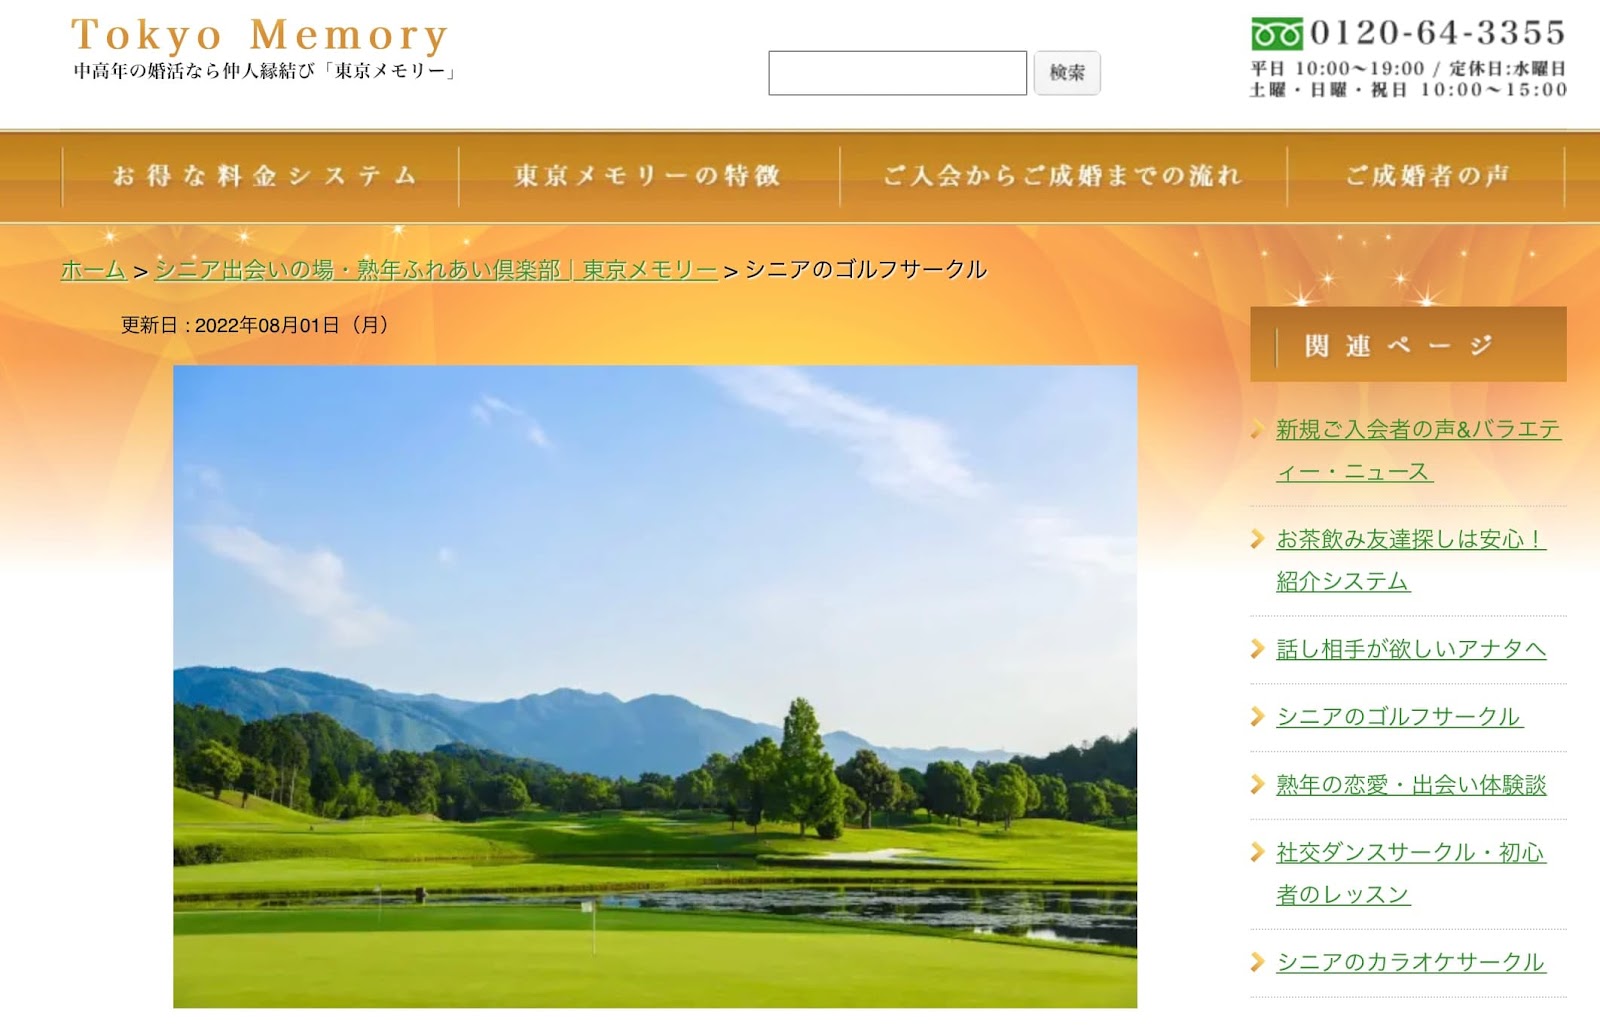Open sidebar シニアのゴルフサークル link
The width and height of the screenshot is (1600, 1028).
1399,717
